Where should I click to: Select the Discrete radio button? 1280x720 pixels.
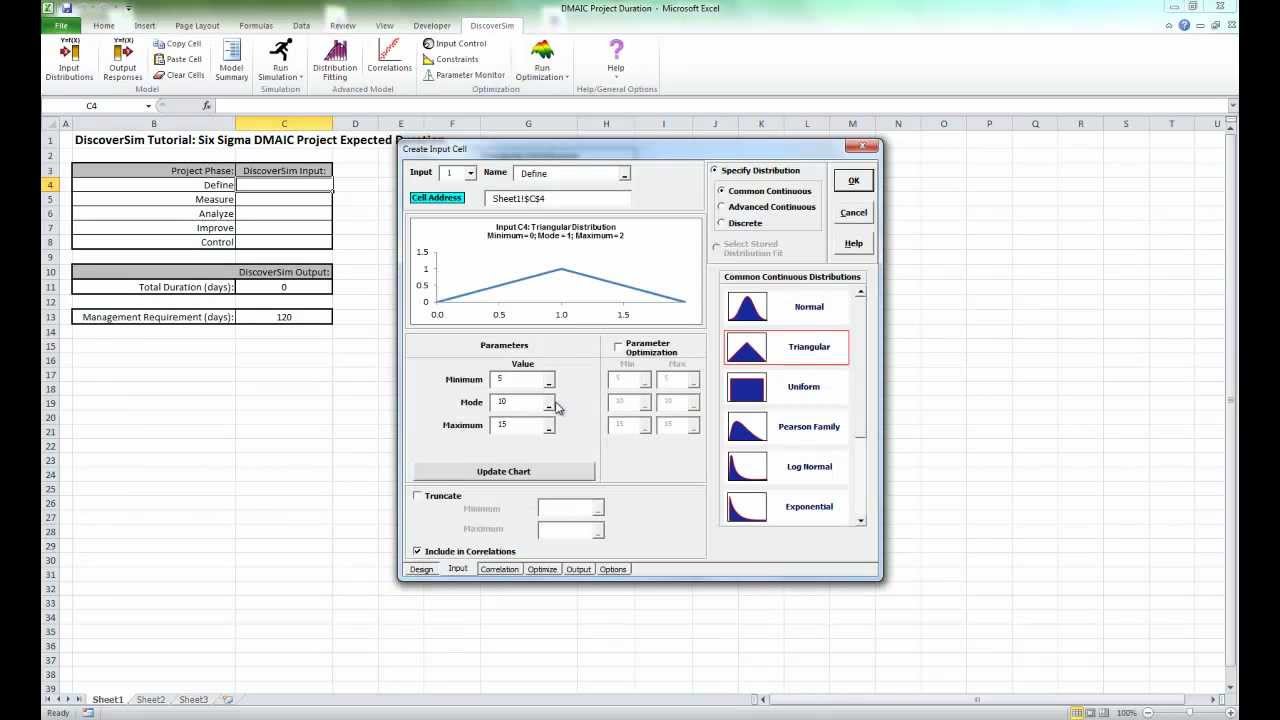(x=722, y=223)
